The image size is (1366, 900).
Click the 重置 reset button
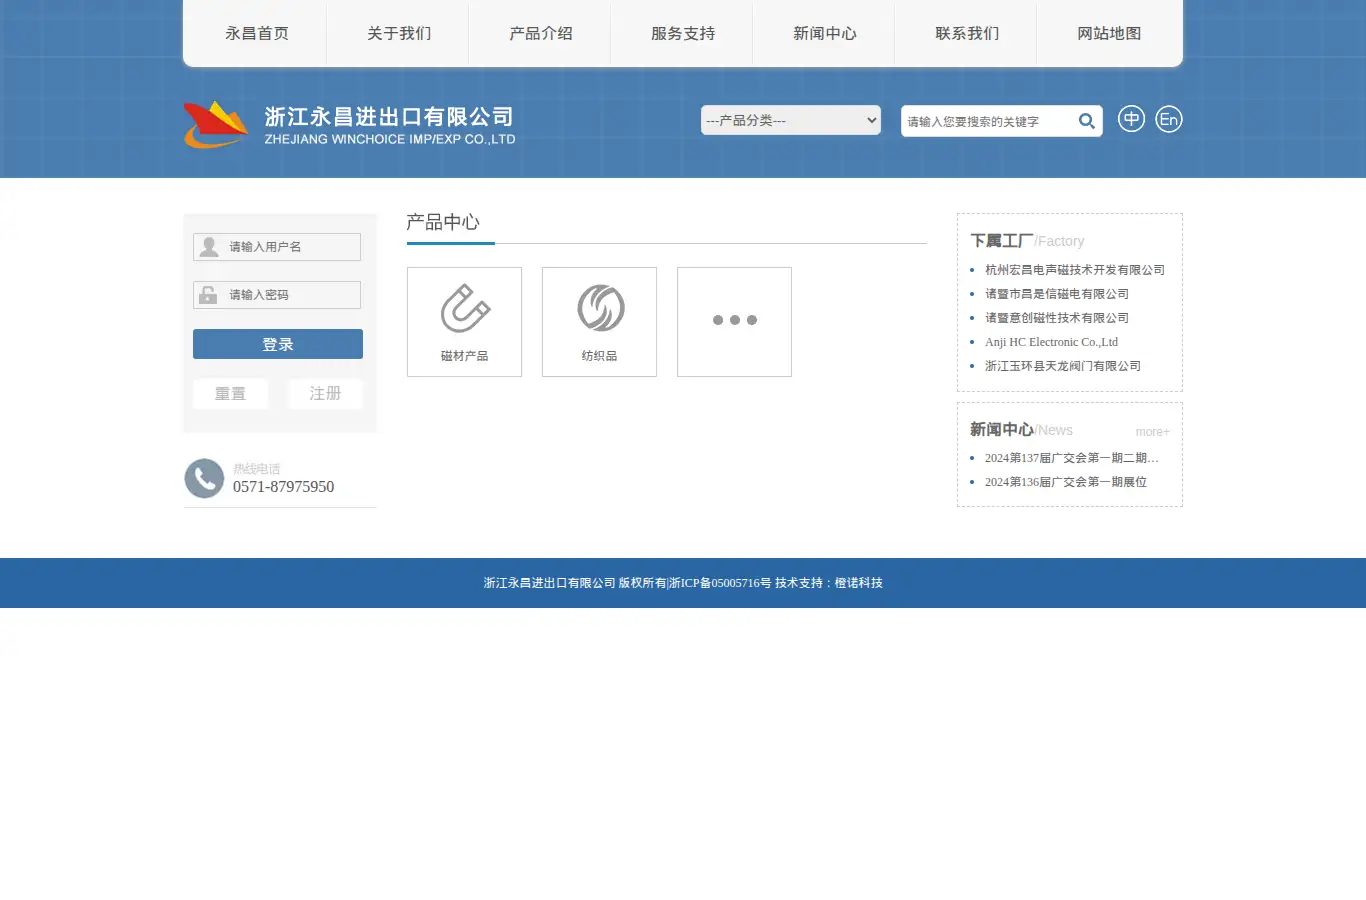(230, 393)
